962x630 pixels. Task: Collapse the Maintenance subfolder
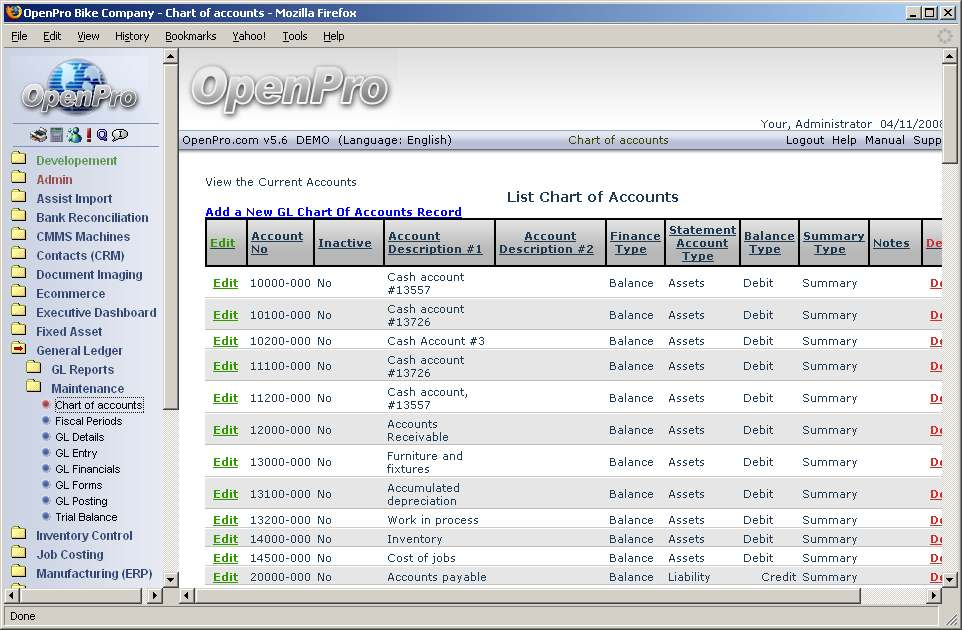pos(87,388)
